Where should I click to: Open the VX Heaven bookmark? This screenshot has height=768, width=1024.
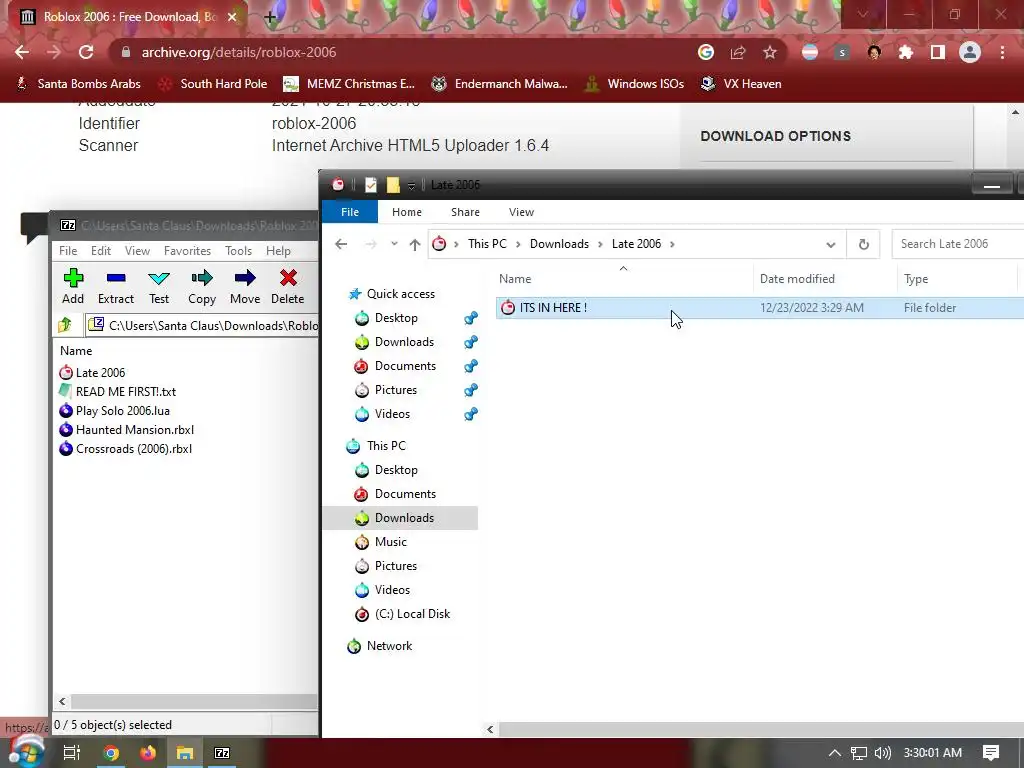tap(741, 84)
